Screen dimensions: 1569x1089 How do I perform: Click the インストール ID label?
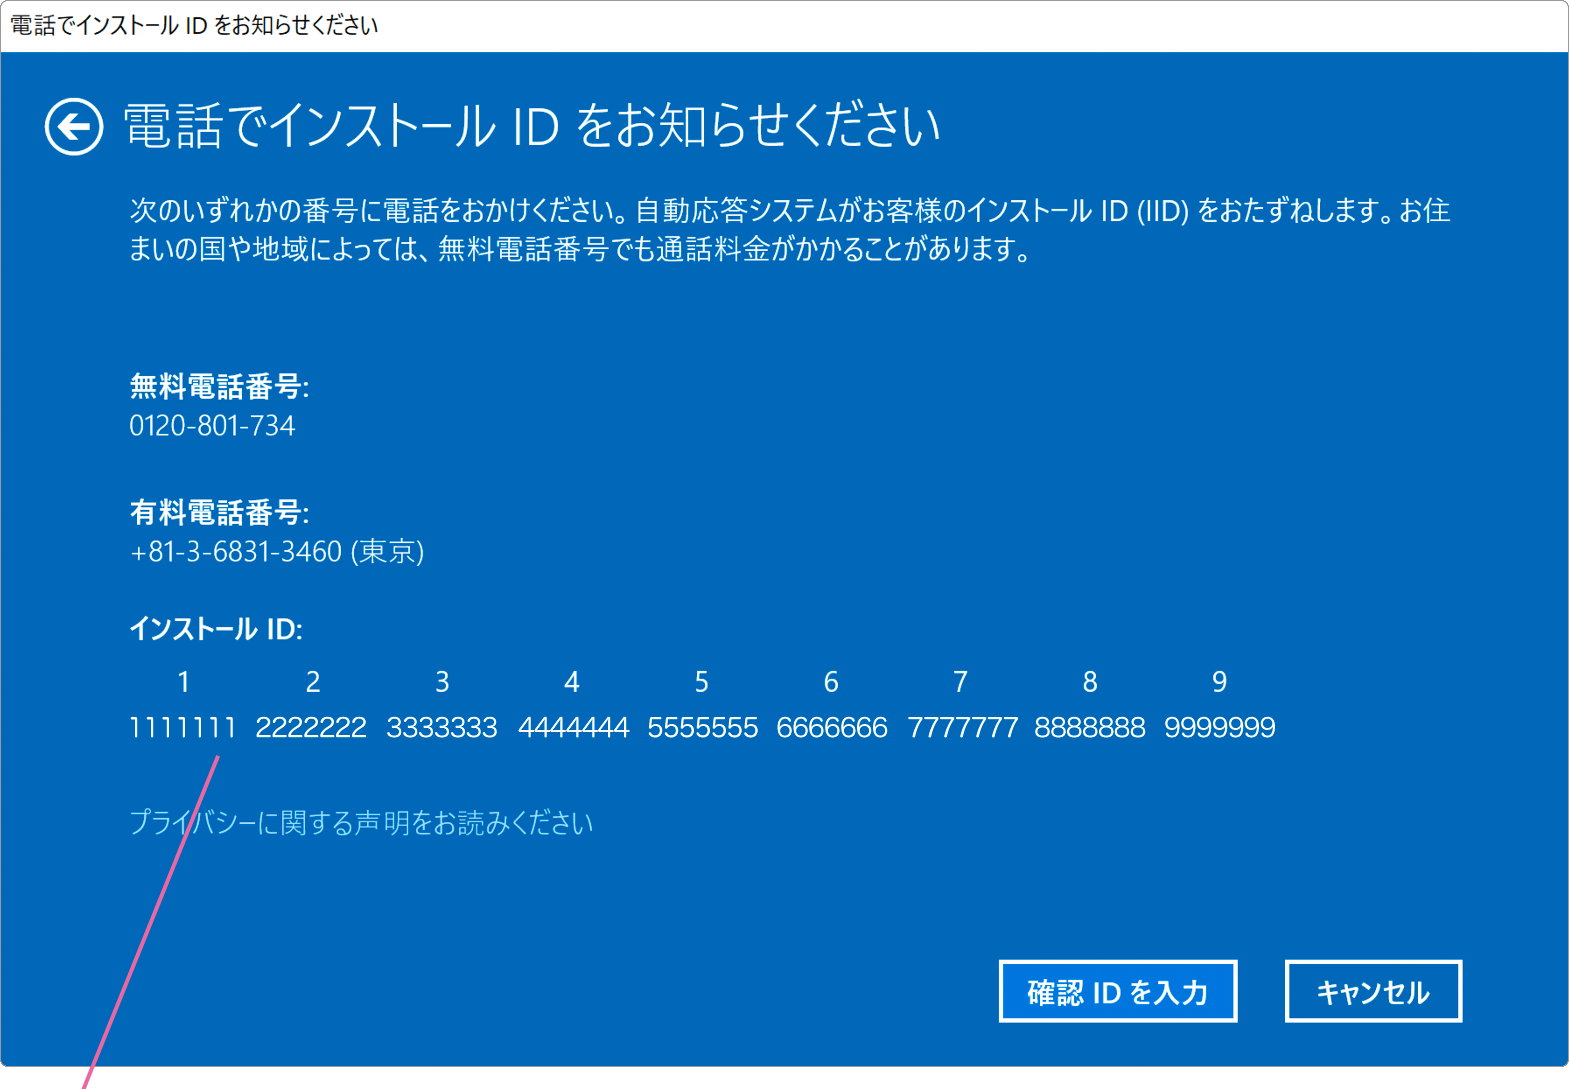tap(216, 629)
